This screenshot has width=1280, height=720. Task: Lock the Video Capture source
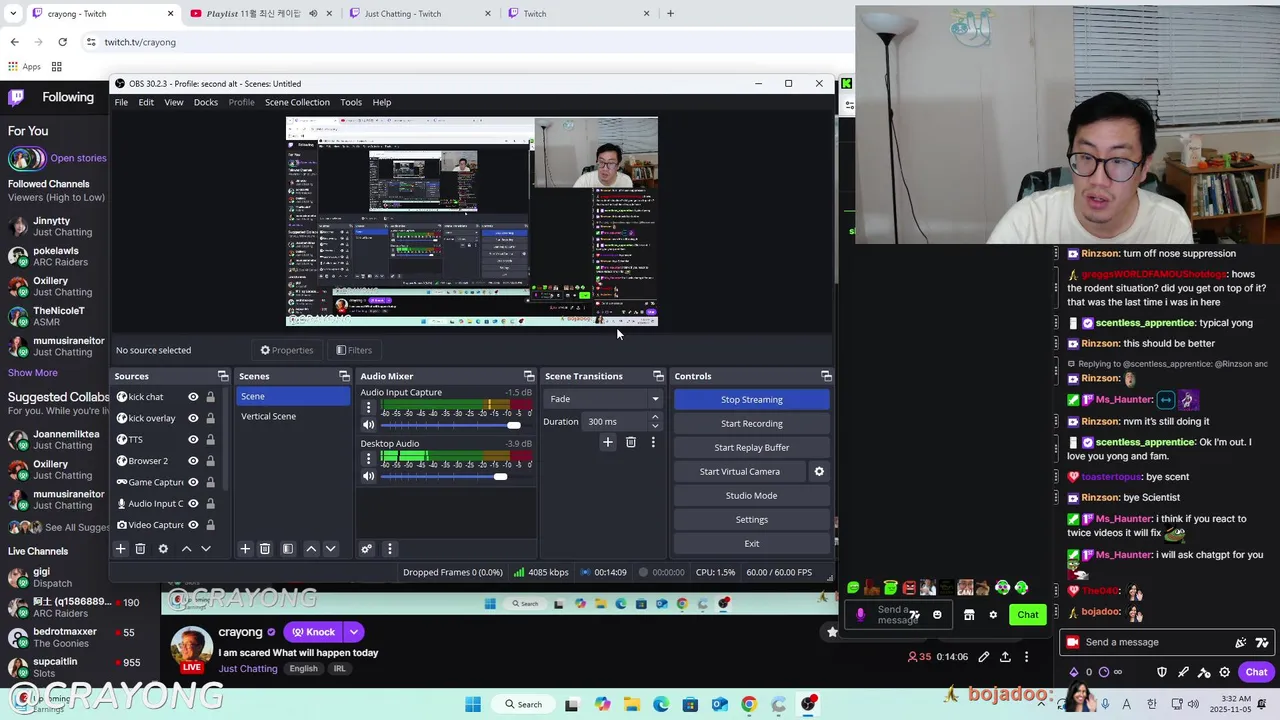click(210, 525)
